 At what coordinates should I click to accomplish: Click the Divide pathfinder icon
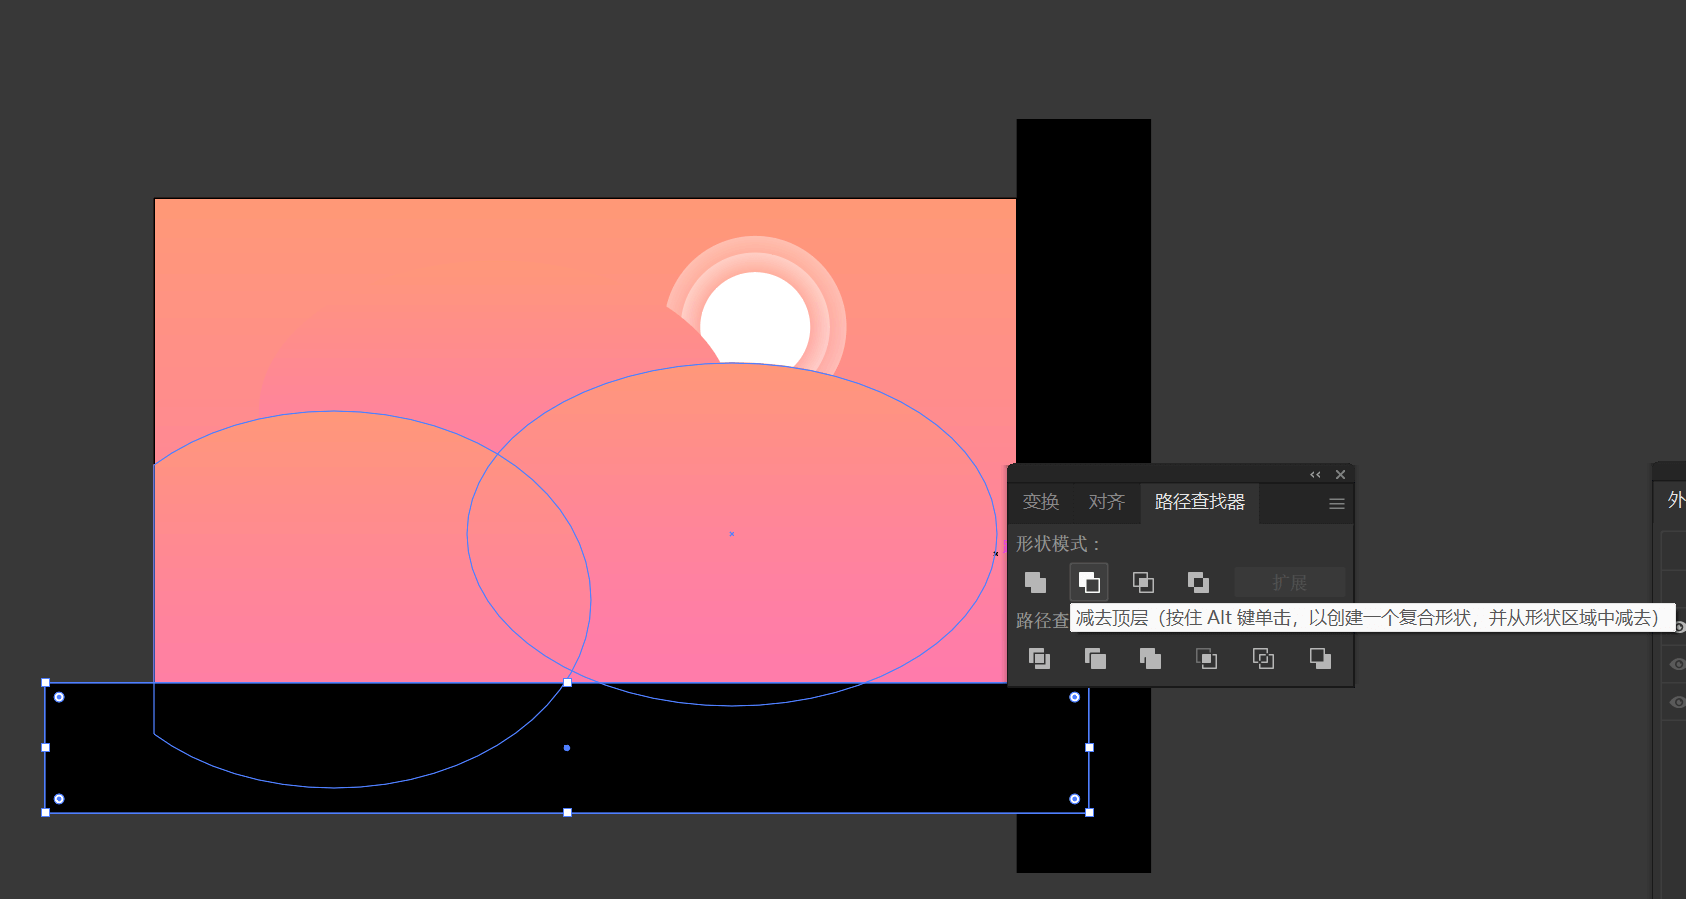tap(1040, 658)
